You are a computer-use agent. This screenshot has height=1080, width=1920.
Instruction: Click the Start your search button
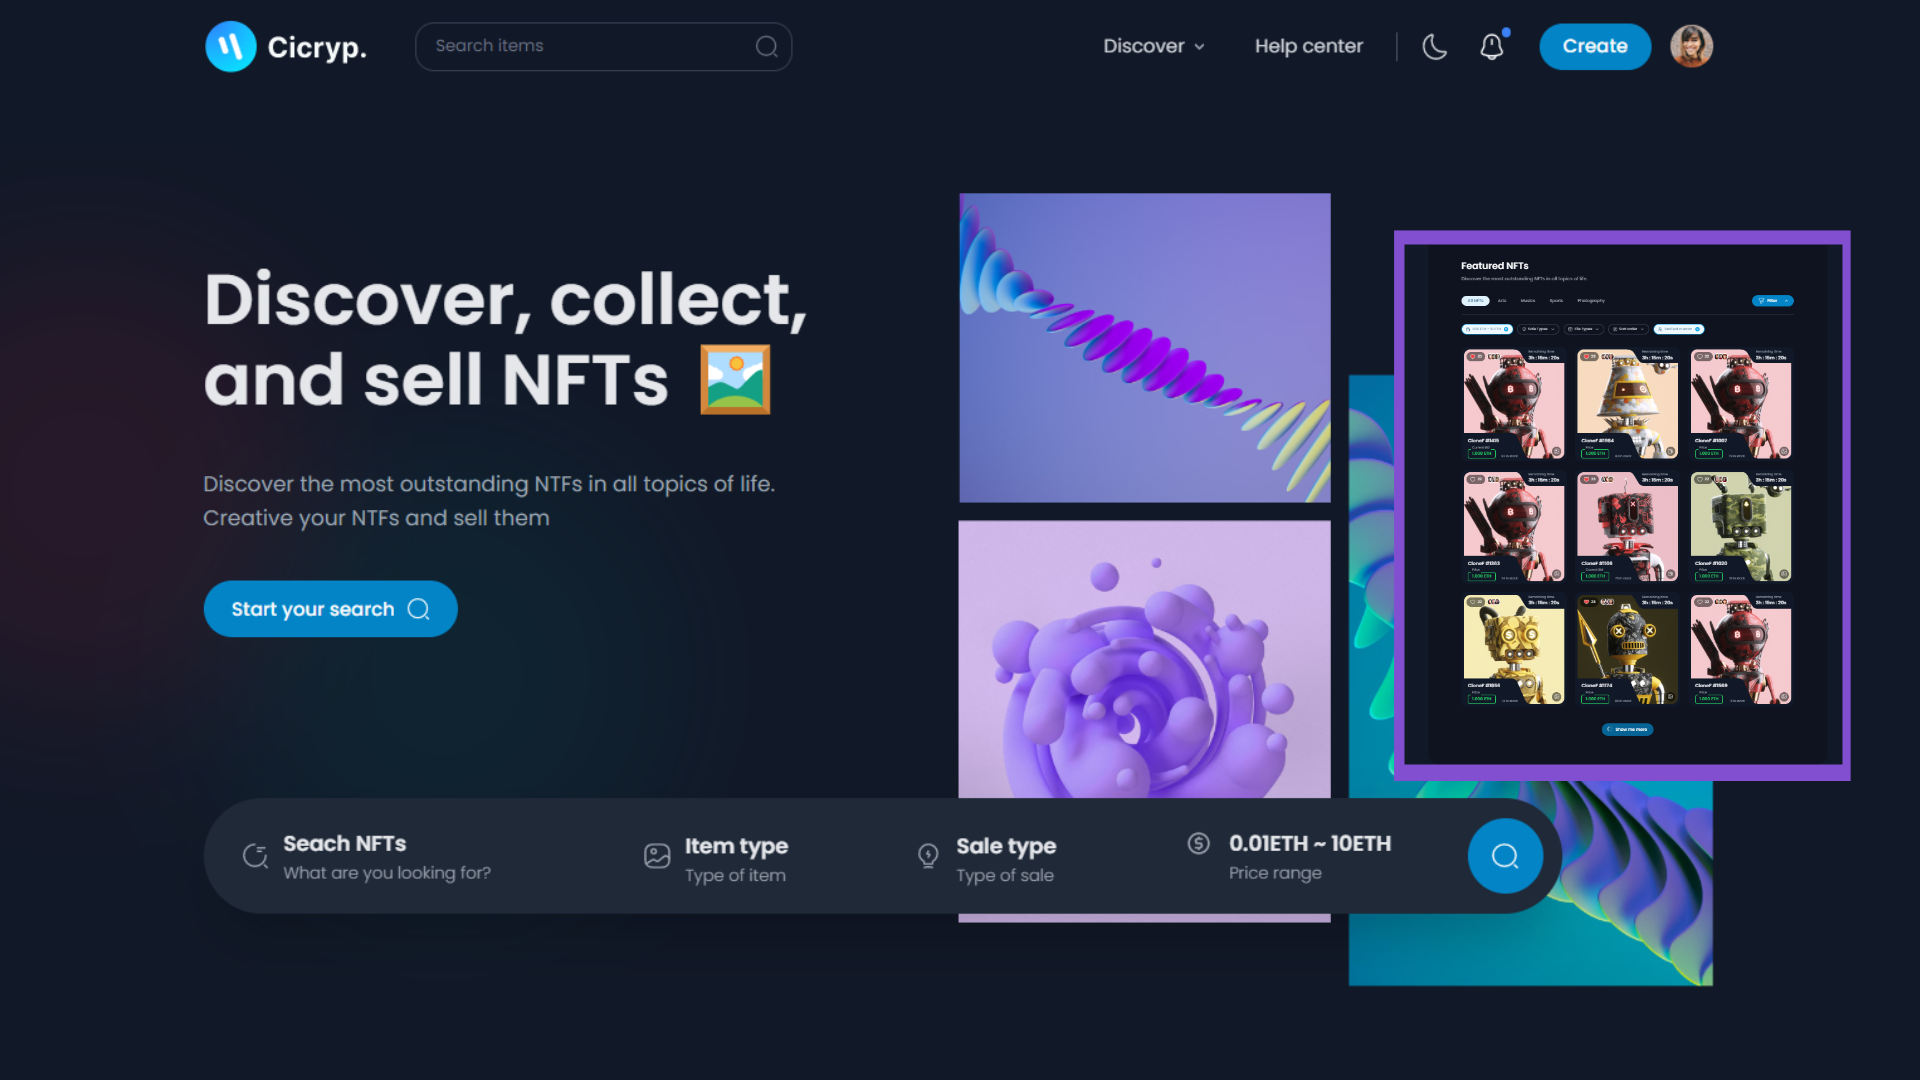tap(331, 609)
